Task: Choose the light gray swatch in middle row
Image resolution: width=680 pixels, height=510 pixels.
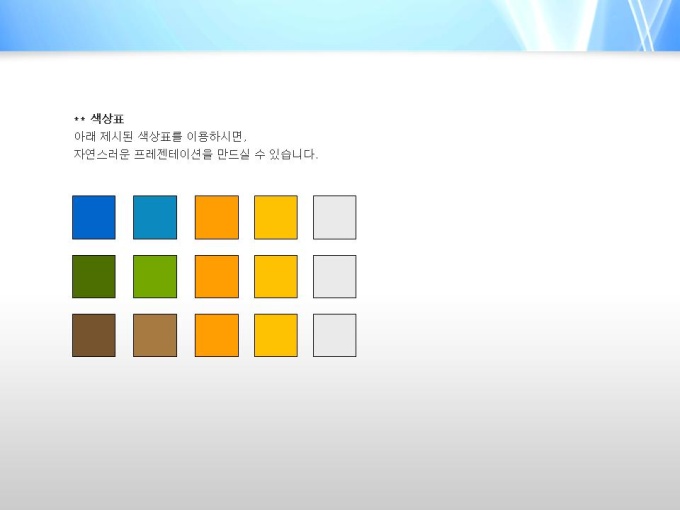Action: coord(335,277)
